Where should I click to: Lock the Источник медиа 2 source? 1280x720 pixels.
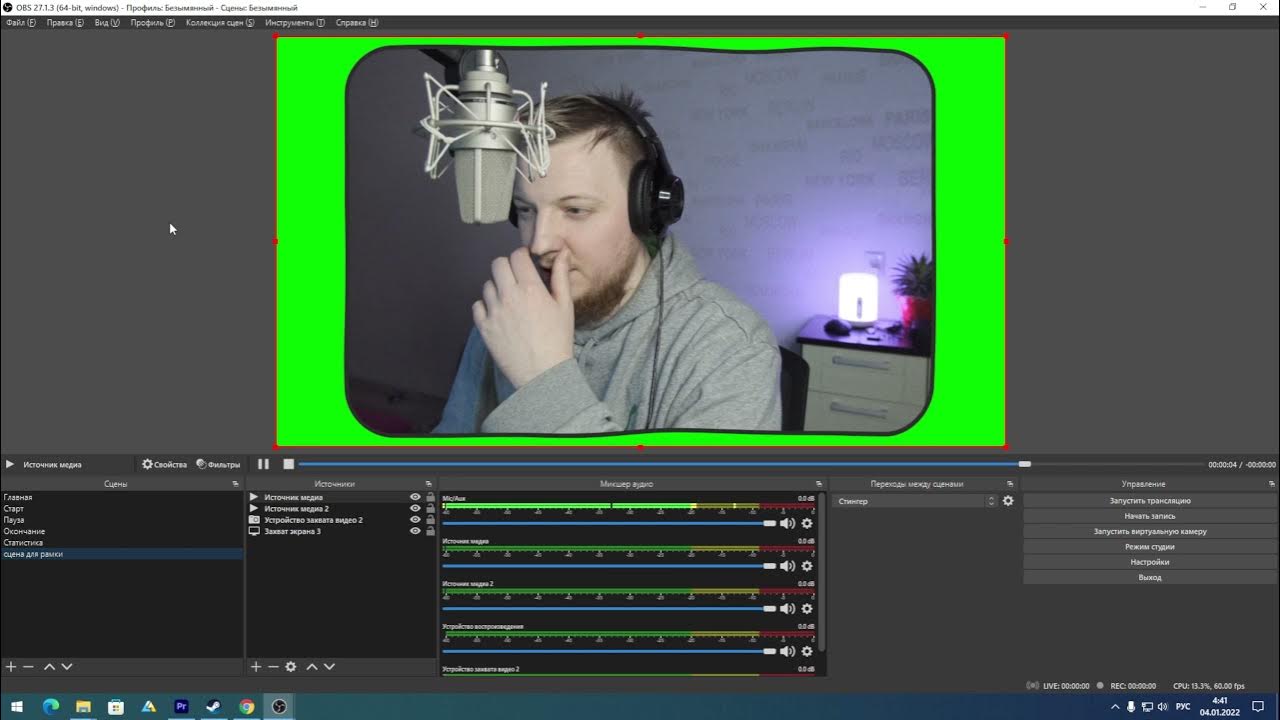point(430,508)
